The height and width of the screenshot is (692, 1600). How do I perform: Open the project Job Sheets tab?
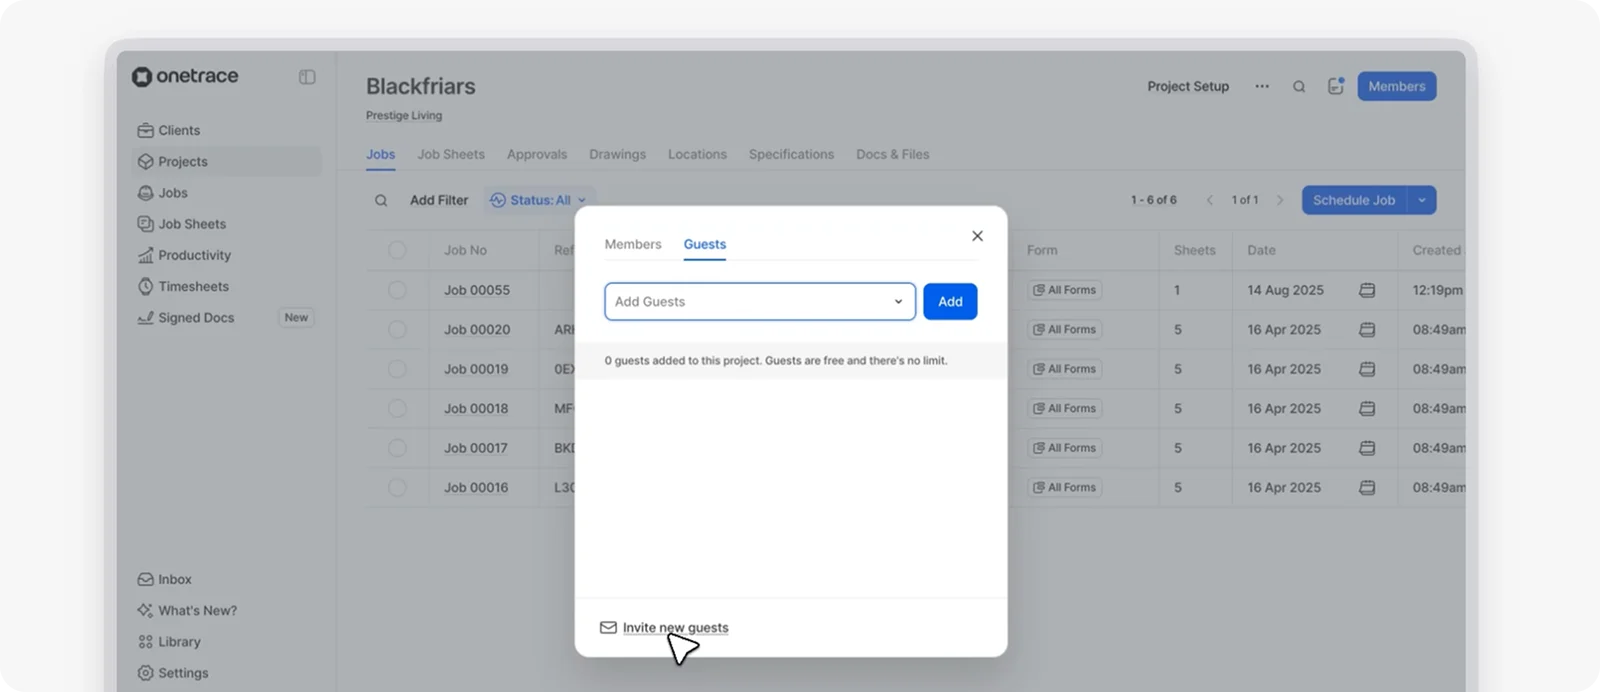click(x=451, y=154)
